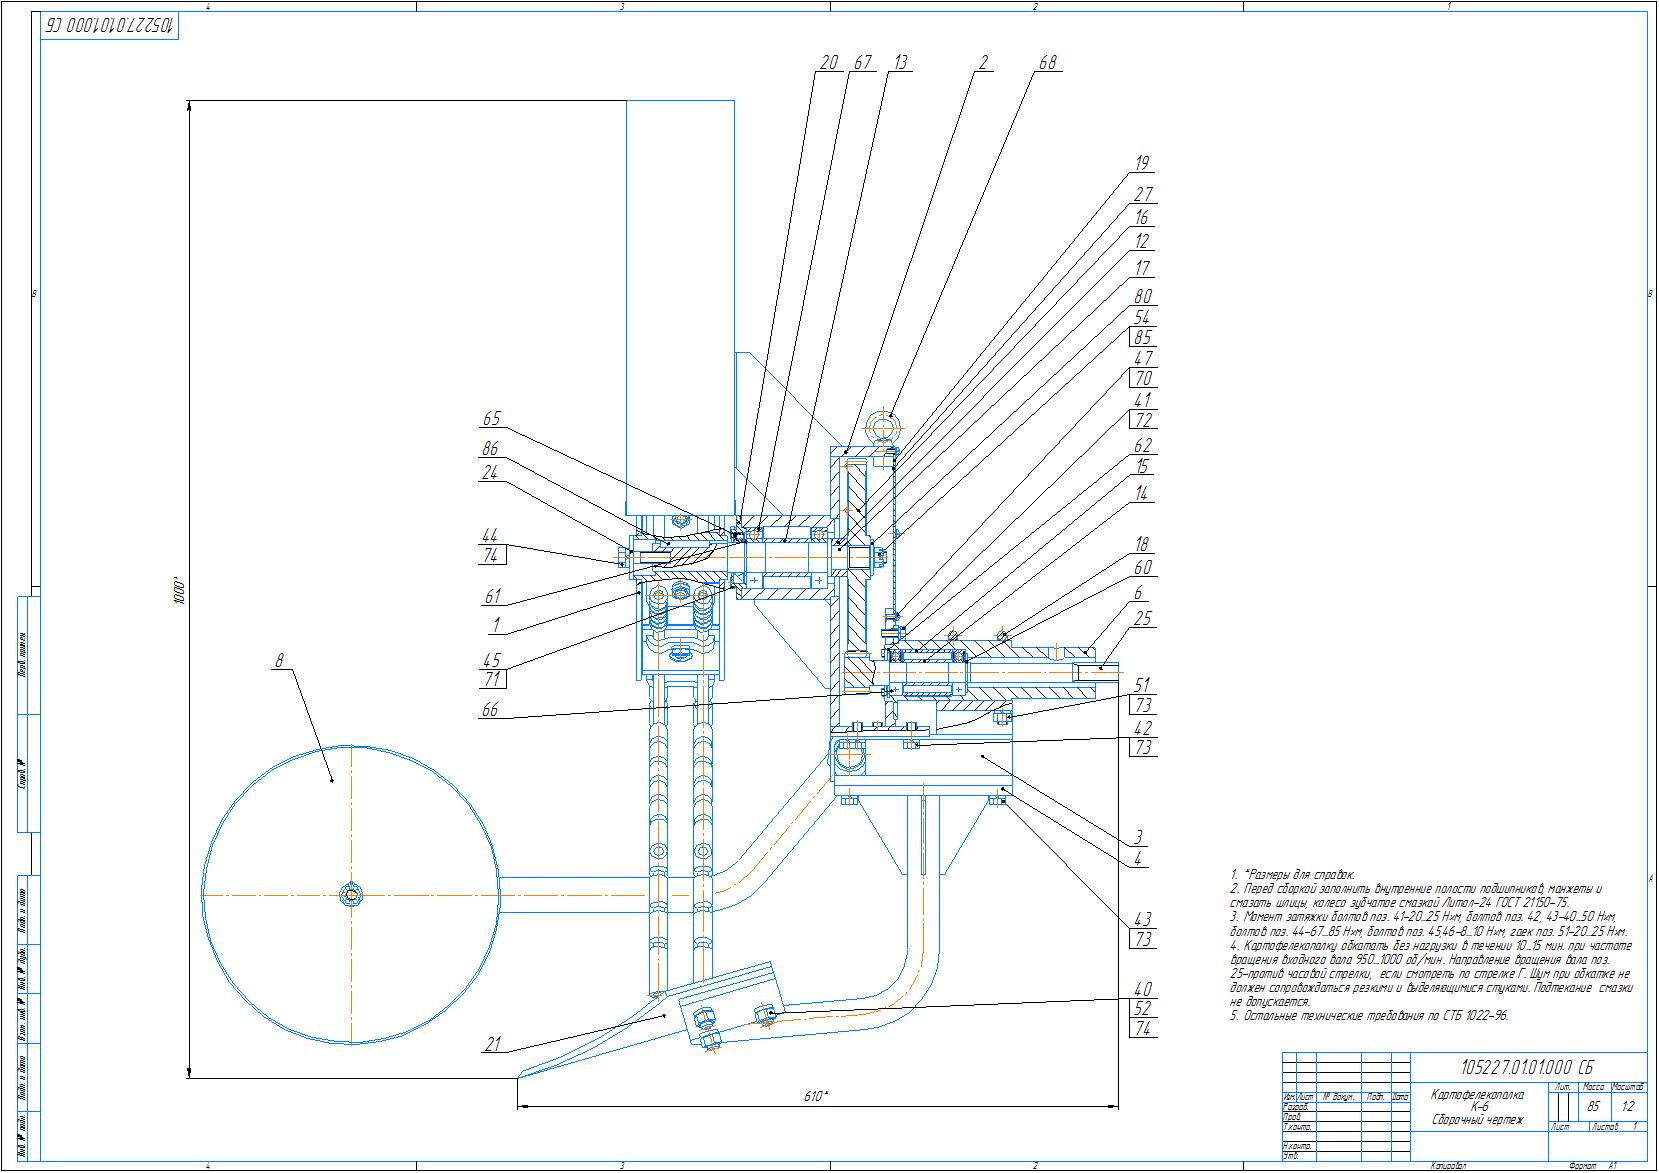Select part callout number 27
The image size is (1659, 1173).
click(1142, 194)
